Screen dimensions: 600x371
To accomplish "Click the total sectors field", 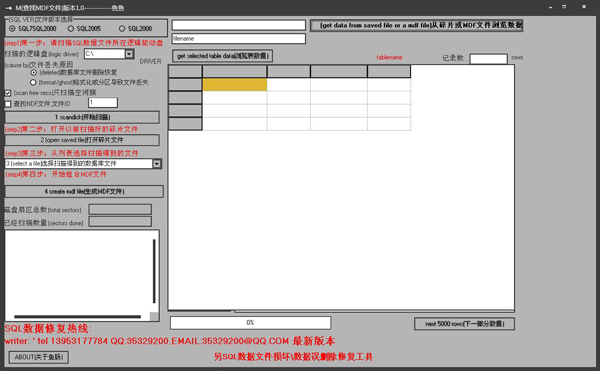I will [120, 209].
